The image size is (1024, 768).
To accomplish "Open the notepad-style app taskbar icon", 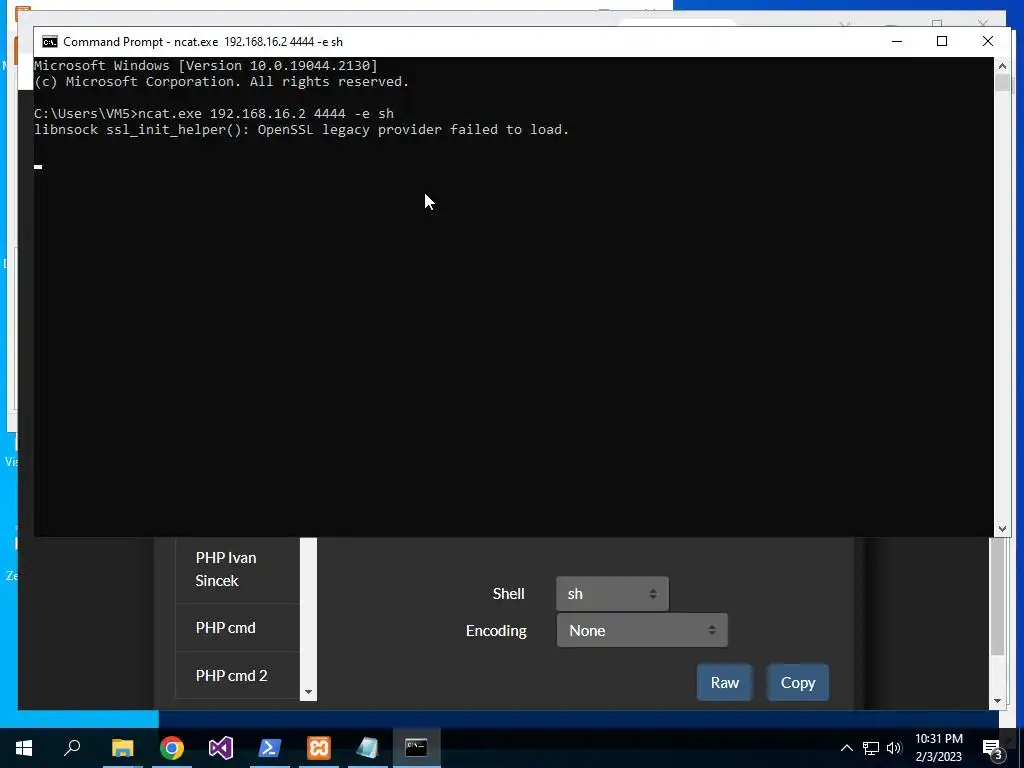I will [368, 748].
